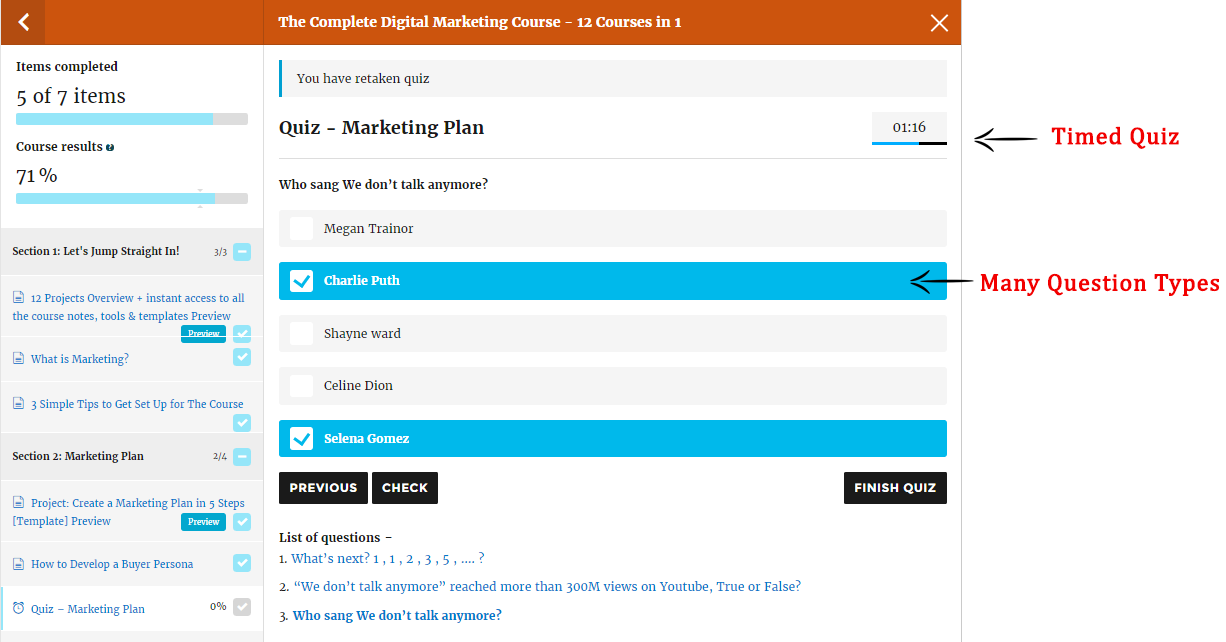The height and width of the screenshot is (642, 1226).
Task: Tick the Celine Dion checkbox
Action: tap(301, 386)
